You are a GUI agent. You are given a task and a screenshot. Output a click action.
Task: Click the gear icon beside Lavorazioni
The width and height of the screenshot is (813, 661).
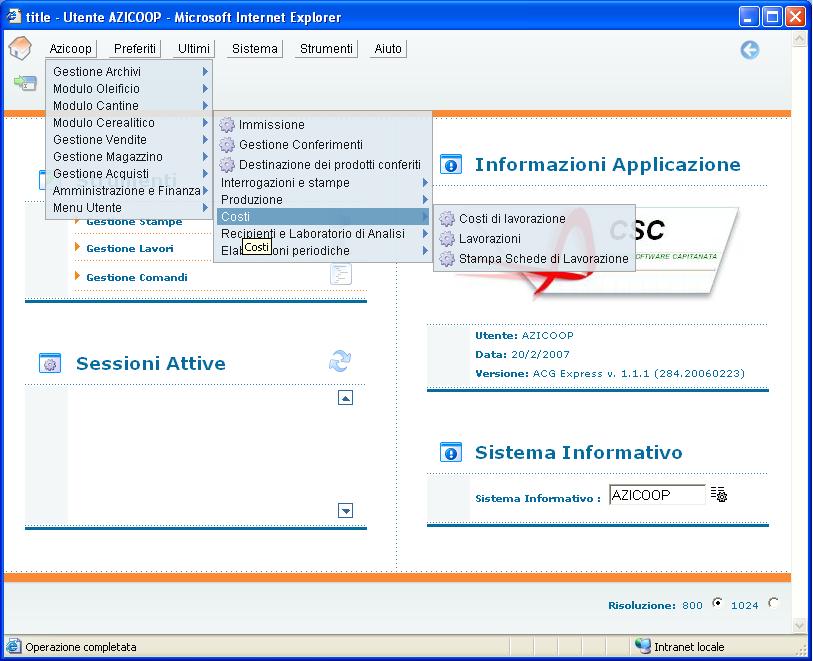[447, 238]
